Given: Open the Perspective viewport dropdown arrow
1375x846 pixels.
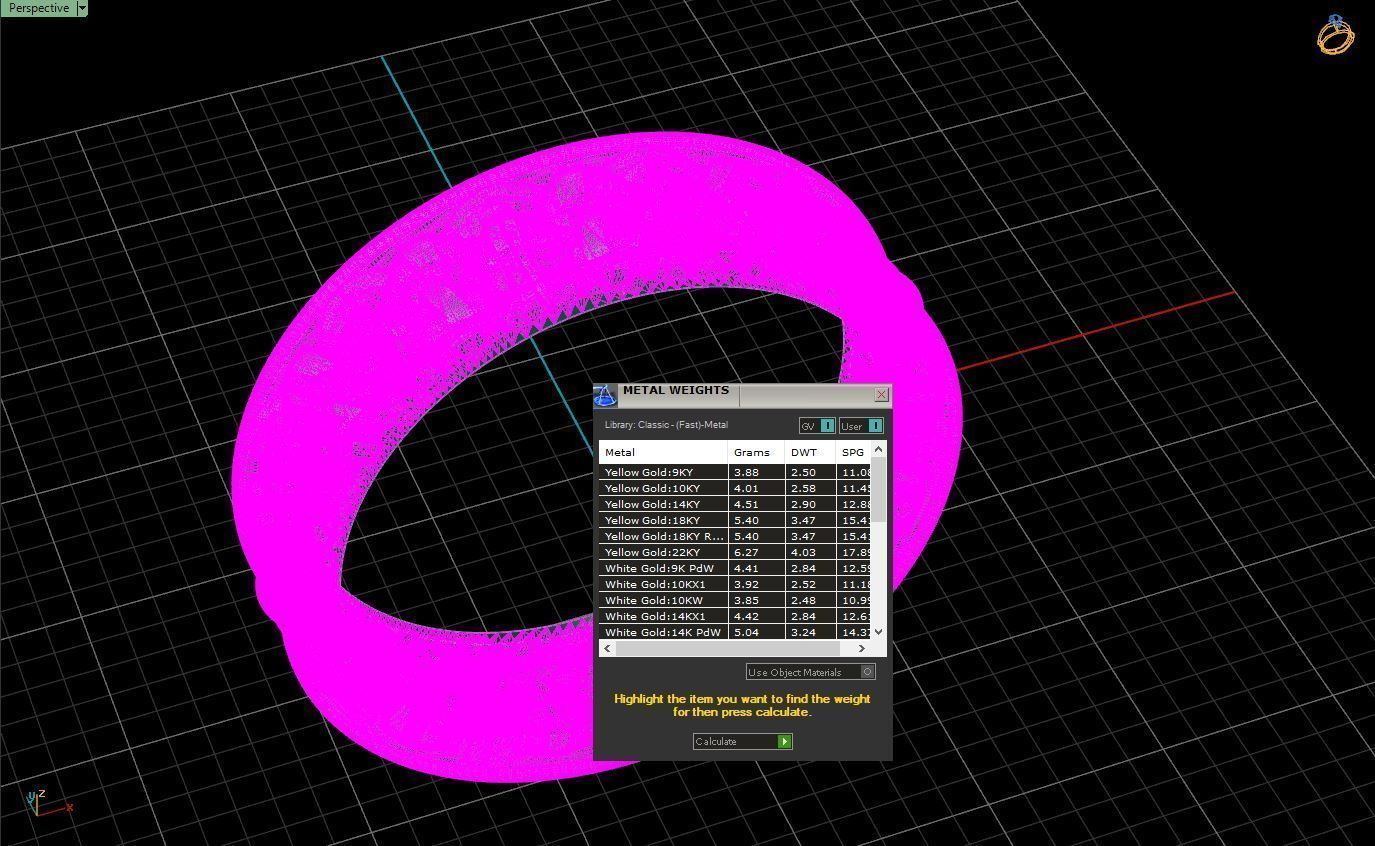Looking at the screenshot, I should point(82,8).
